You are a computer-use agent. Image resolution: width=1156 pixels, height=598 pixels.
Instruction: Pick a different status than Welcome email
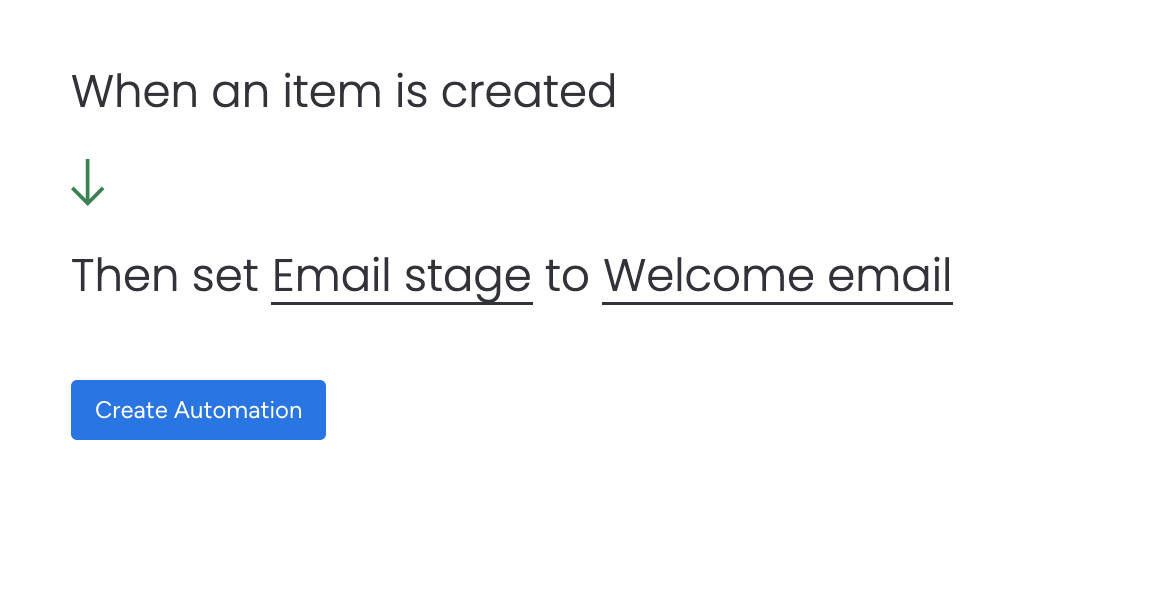point(777,277)
